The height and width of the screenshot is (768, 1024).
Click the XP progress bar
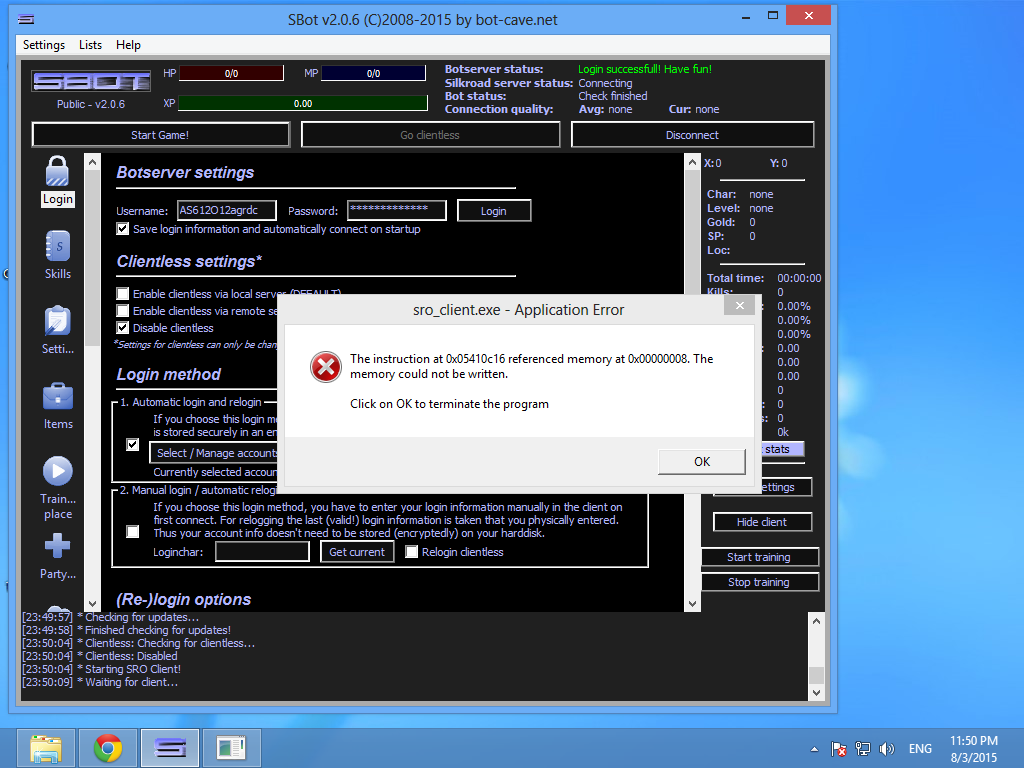(303, 103)
